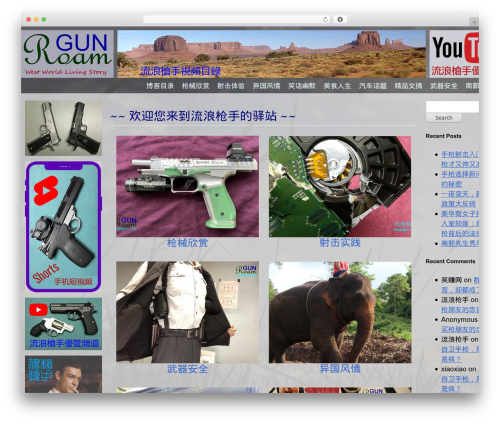Click the shoulder holster photo

(187, 312)
